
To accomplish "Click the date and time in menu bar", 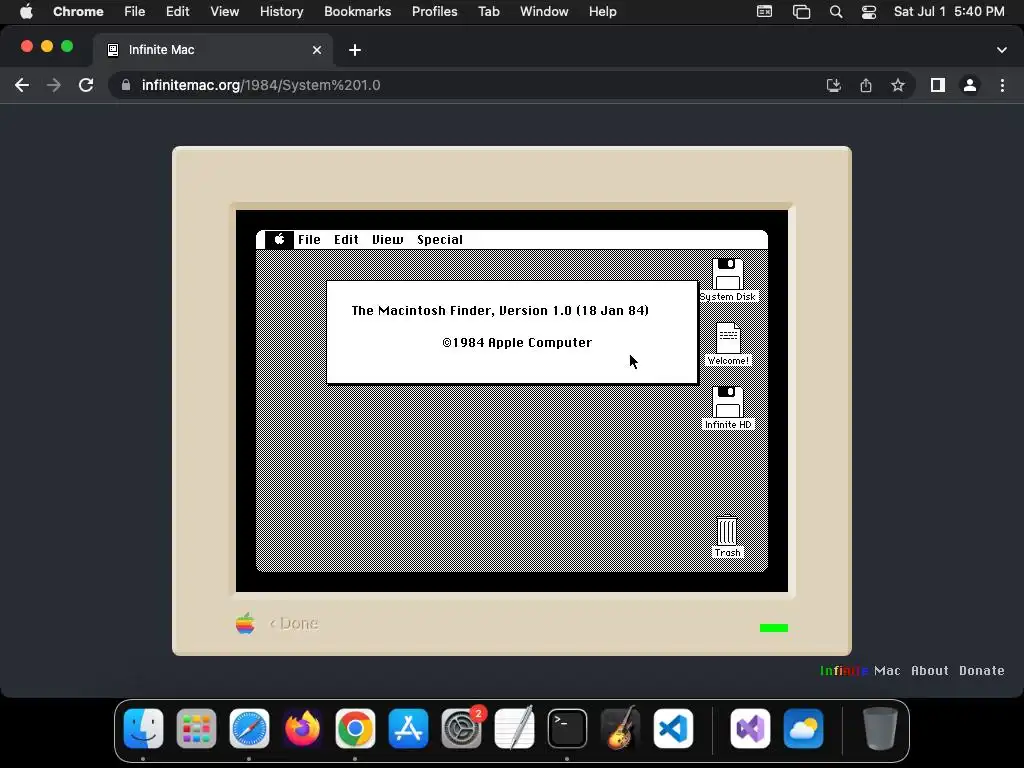I will point(949,12).
